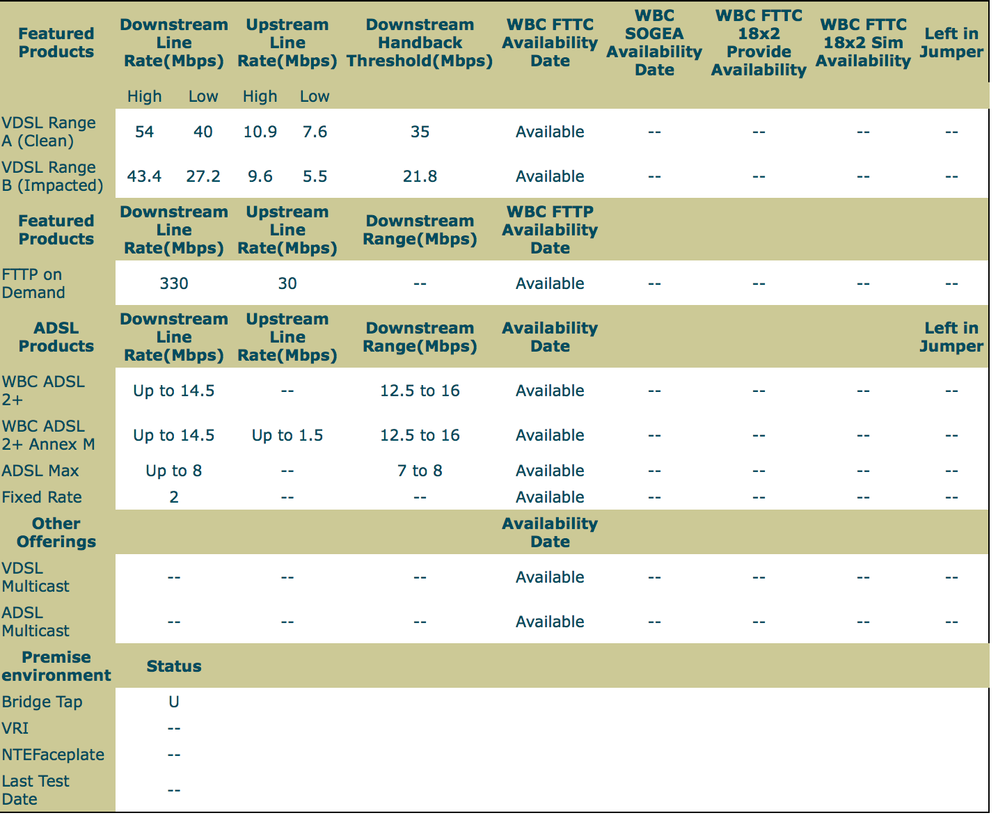Image resolution: width=998 pixels, height=816 pixels.
Task: Click 'Available' in VDSL Range B row
Action: [550, 176]
